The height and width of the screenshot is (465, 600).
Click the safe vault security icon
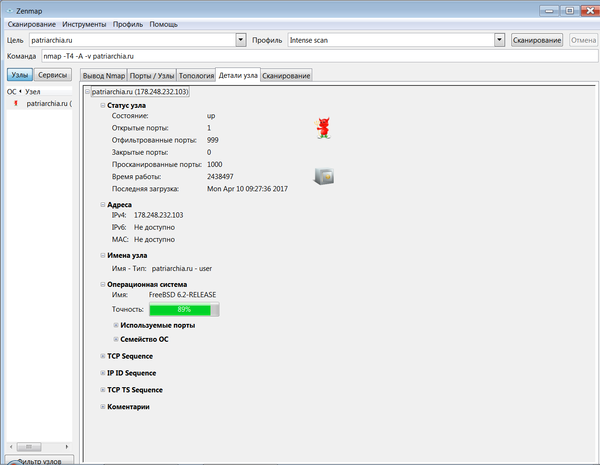324,176
